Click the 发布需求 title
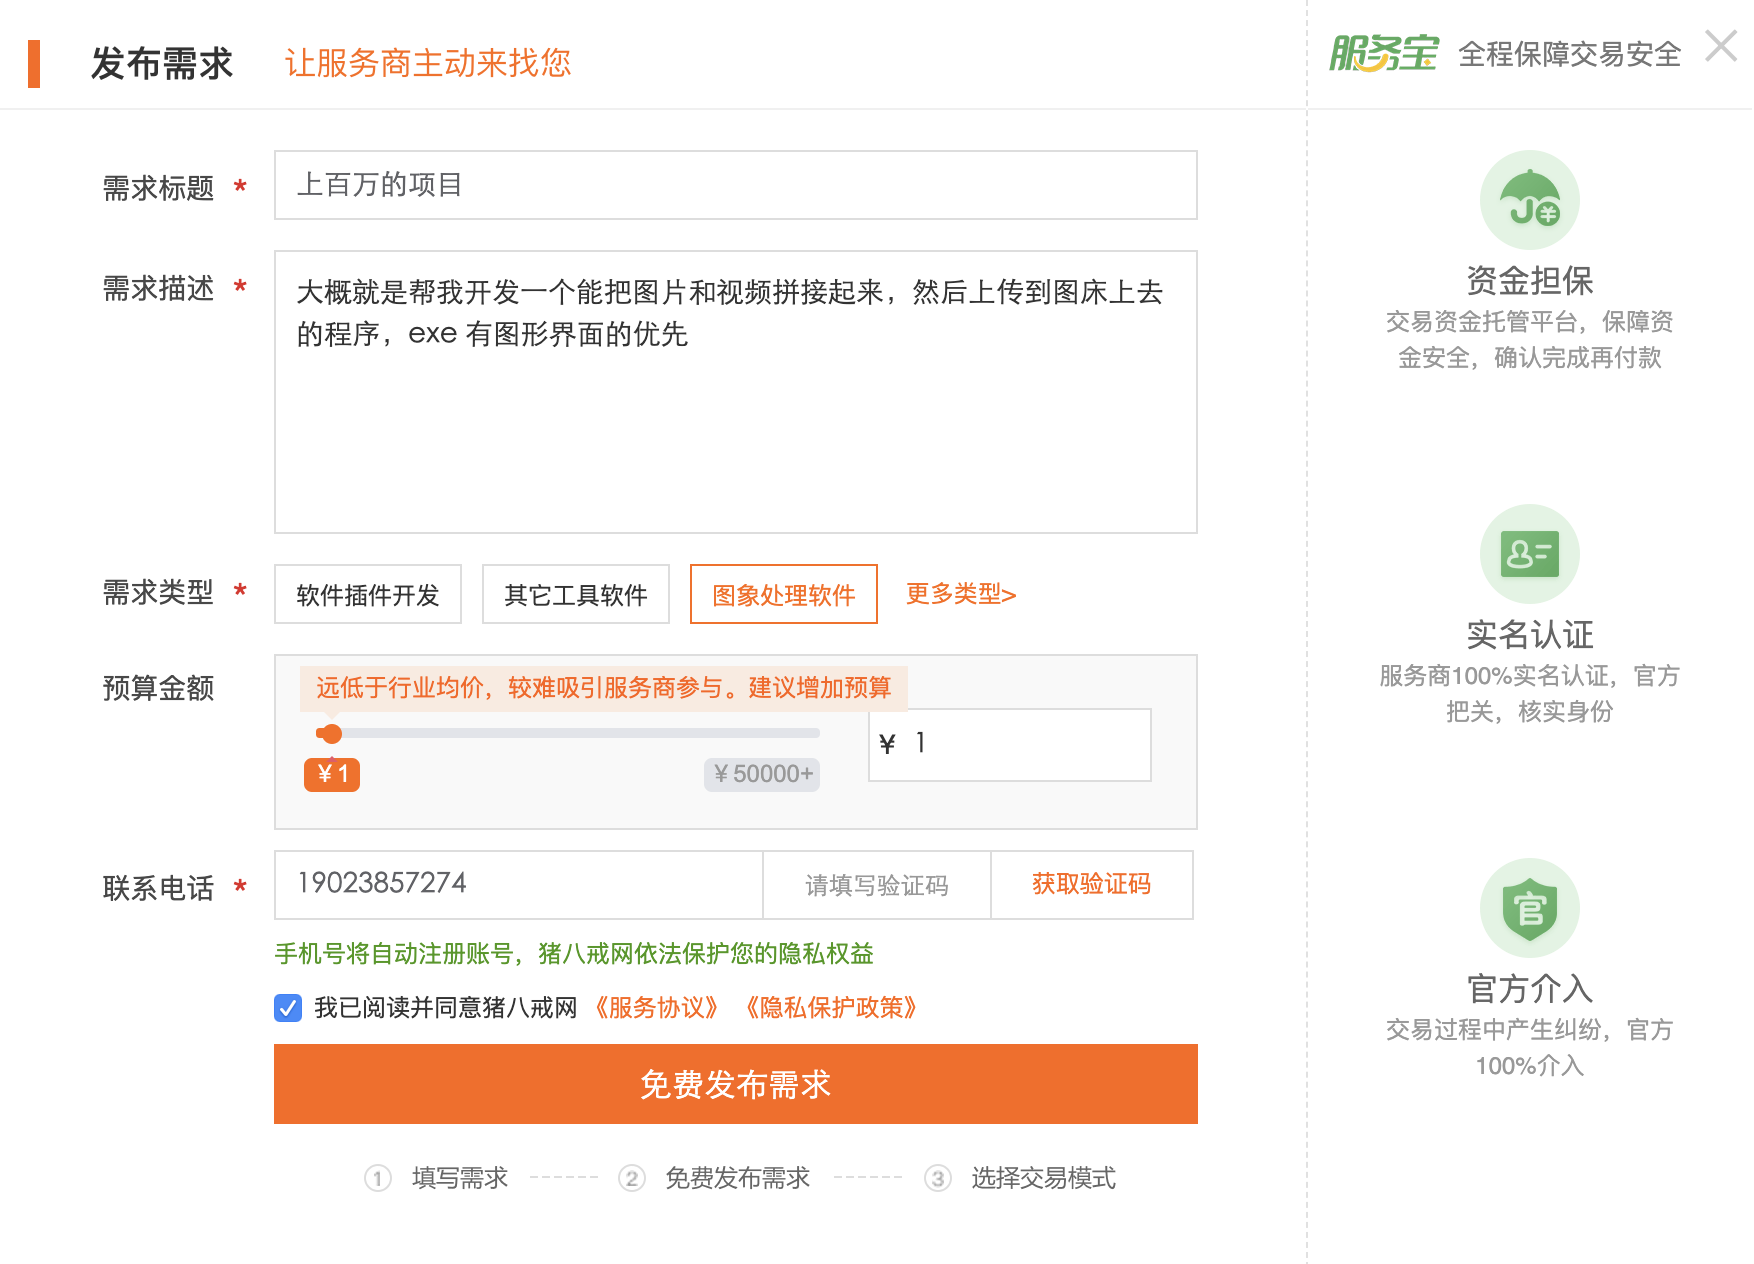This screenshot has width=1754, height=1264. 162,64
